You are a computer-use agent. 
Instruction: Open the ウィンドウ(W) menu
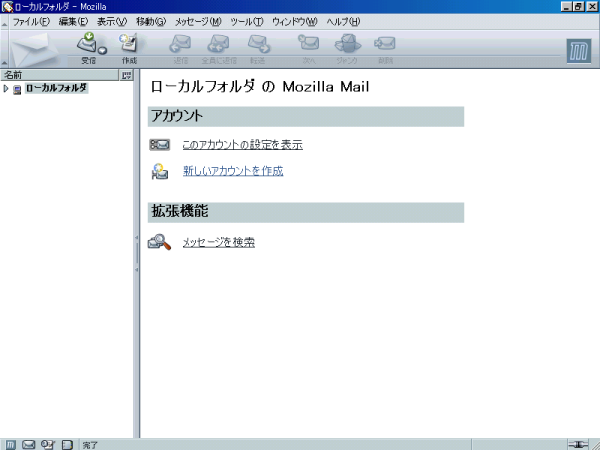[295, 22]
